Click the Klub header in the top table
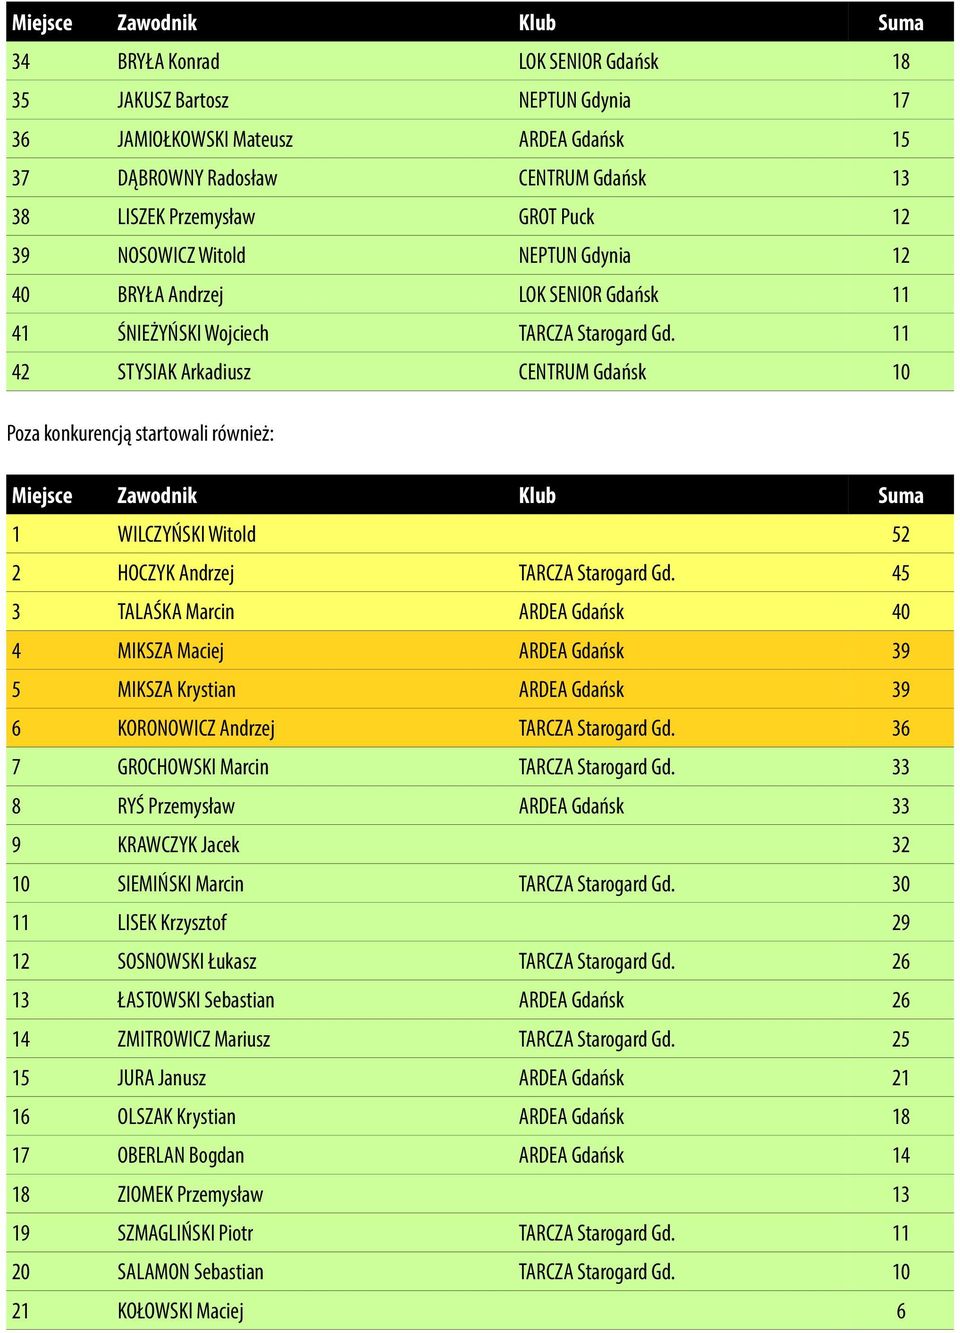Viewport: 960px width, 1333px height. tap(537, 22)
